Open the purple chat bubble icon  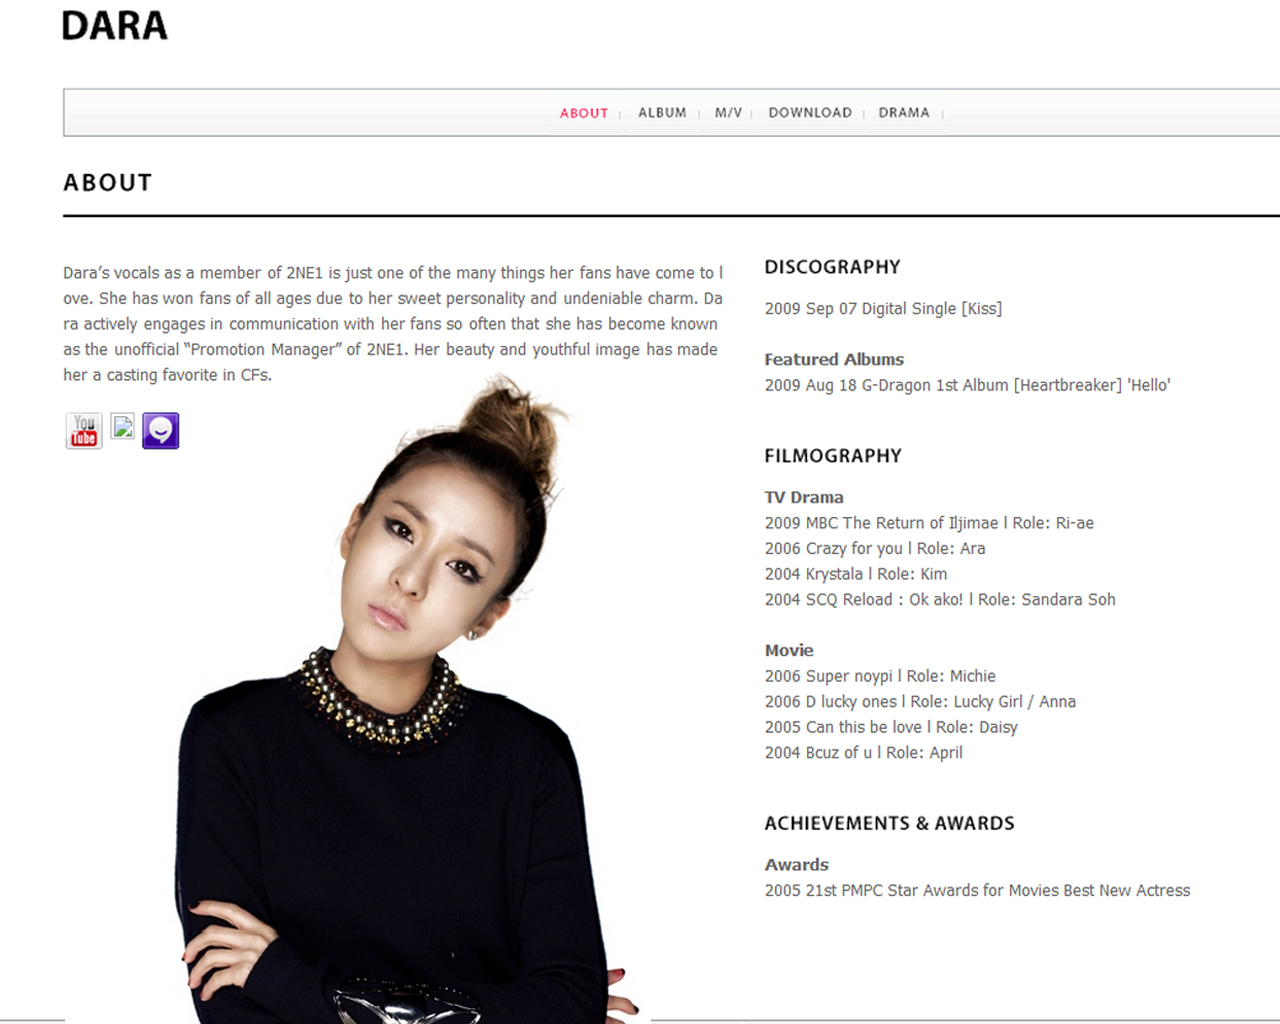tap(160, 431)
